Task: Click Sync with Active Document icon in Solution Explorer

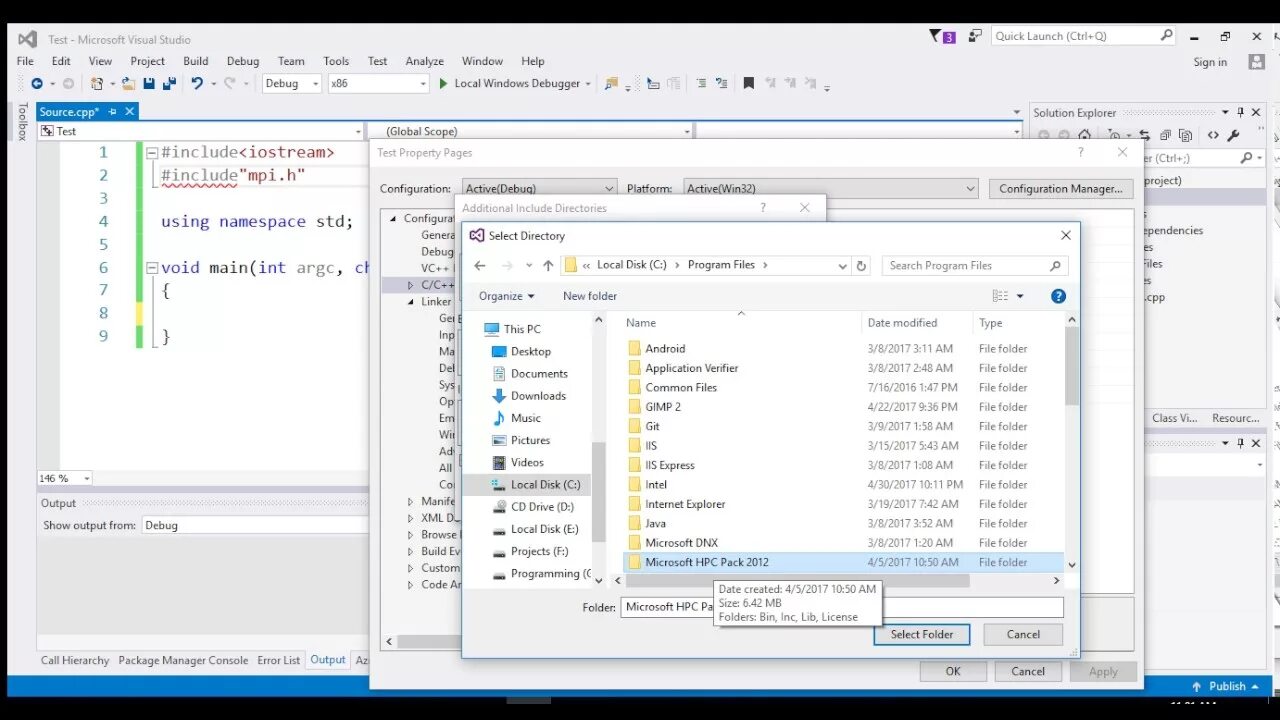Action: tap(1146, 135)
